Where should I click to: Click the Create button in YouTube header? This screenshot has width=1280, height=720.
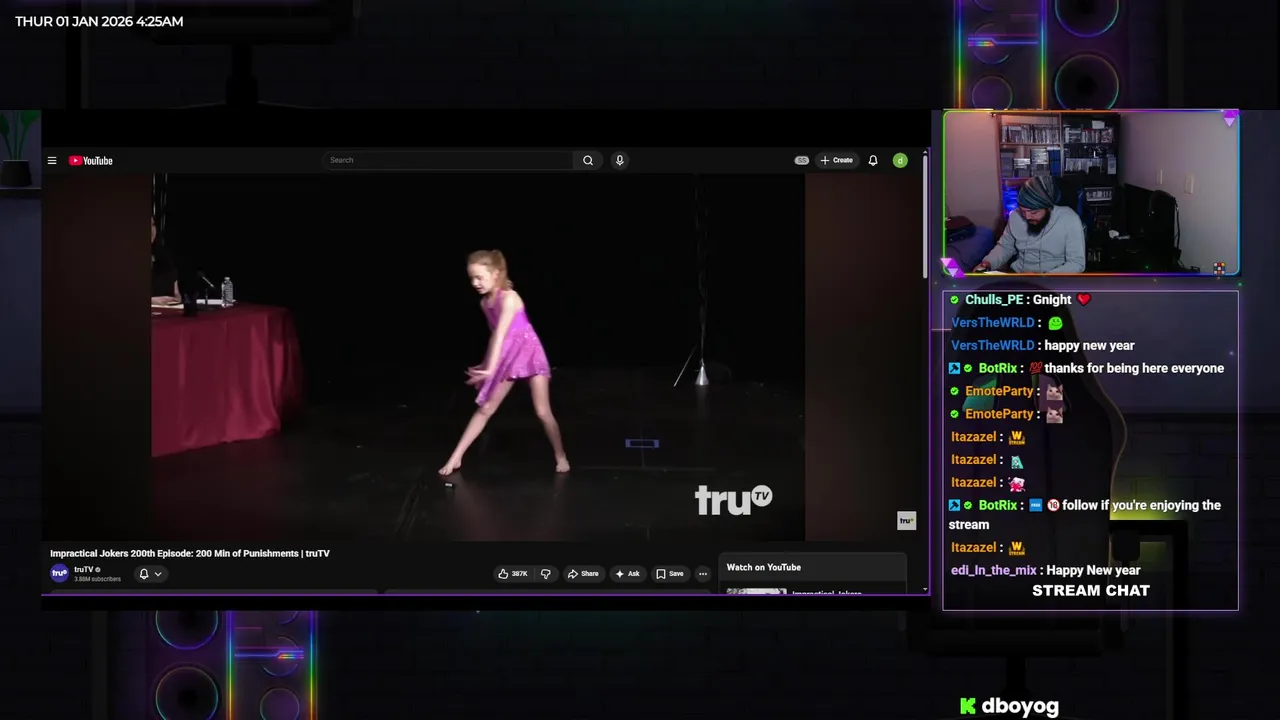[837, 160]
